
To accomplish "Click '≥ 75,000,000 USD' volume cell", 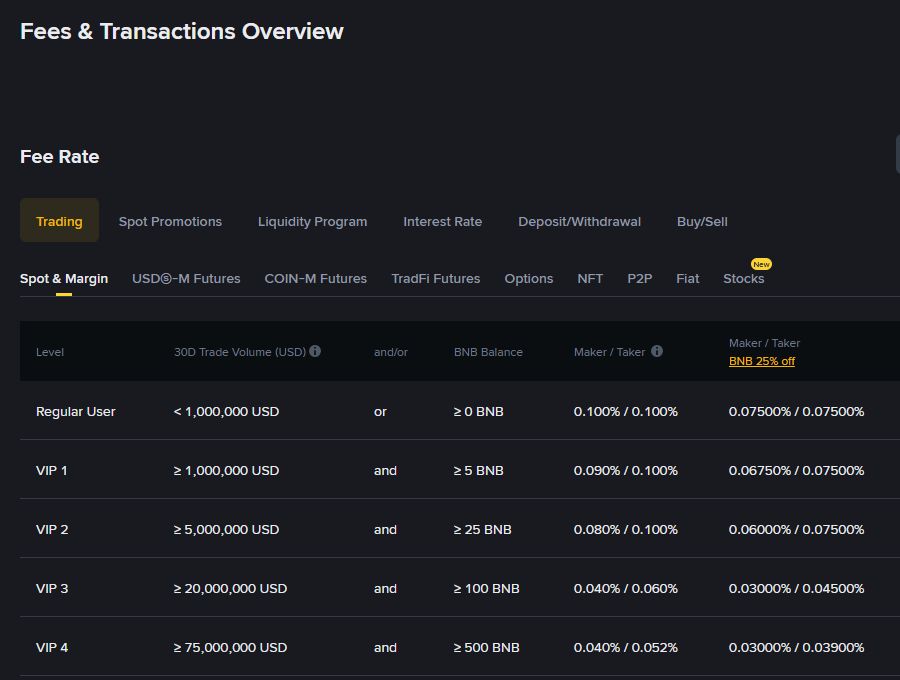I will point(230,648).
